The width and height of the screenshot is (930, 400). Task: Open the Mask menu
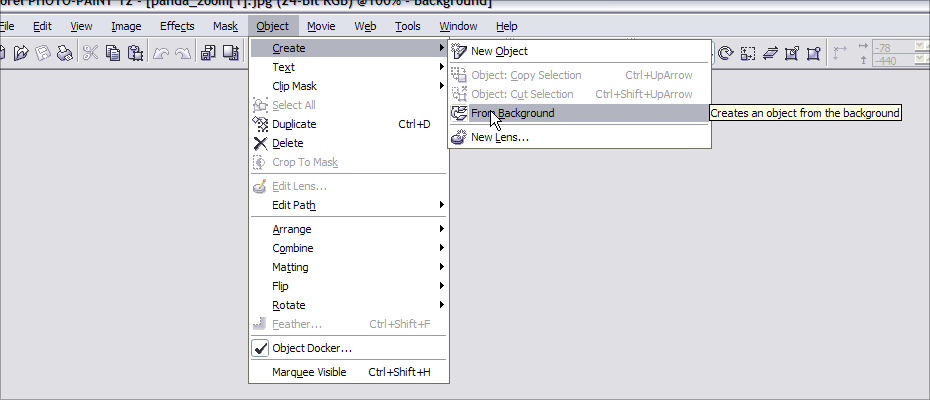tap(225, 26)
